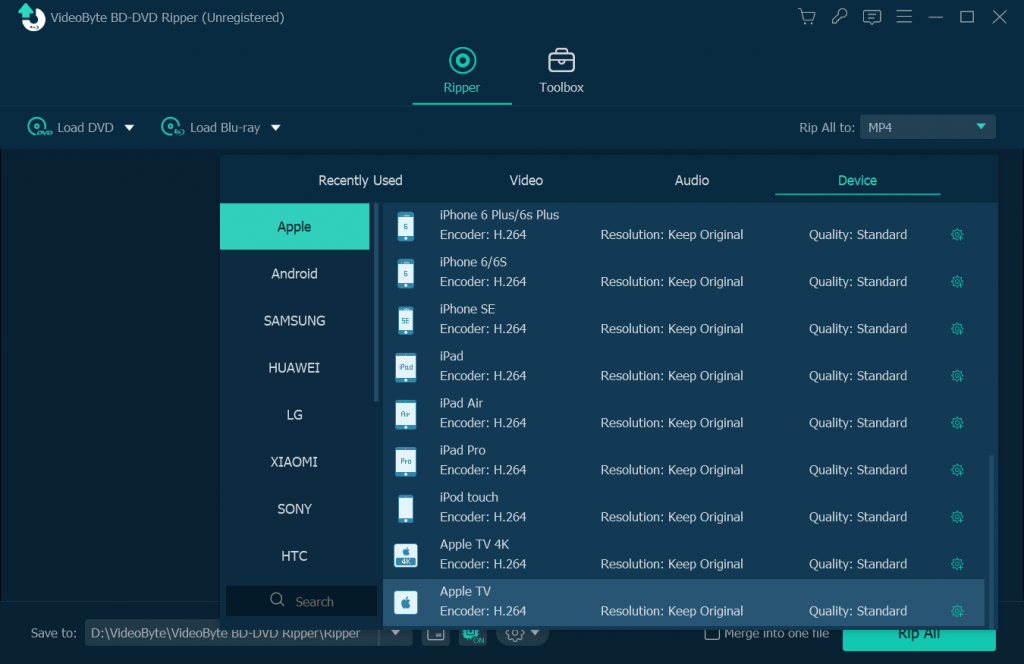Viewport: 1024px width, 664px height.
Task: Open the shopping cart purchase icon
Action: click(807, 17)
